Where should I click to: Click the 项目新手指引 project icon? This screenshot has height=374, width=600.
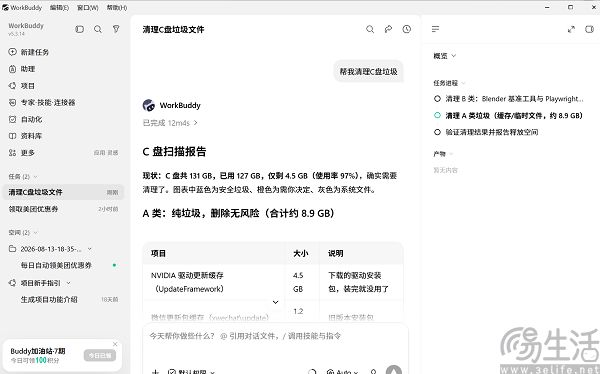click(x=13, y=283)
